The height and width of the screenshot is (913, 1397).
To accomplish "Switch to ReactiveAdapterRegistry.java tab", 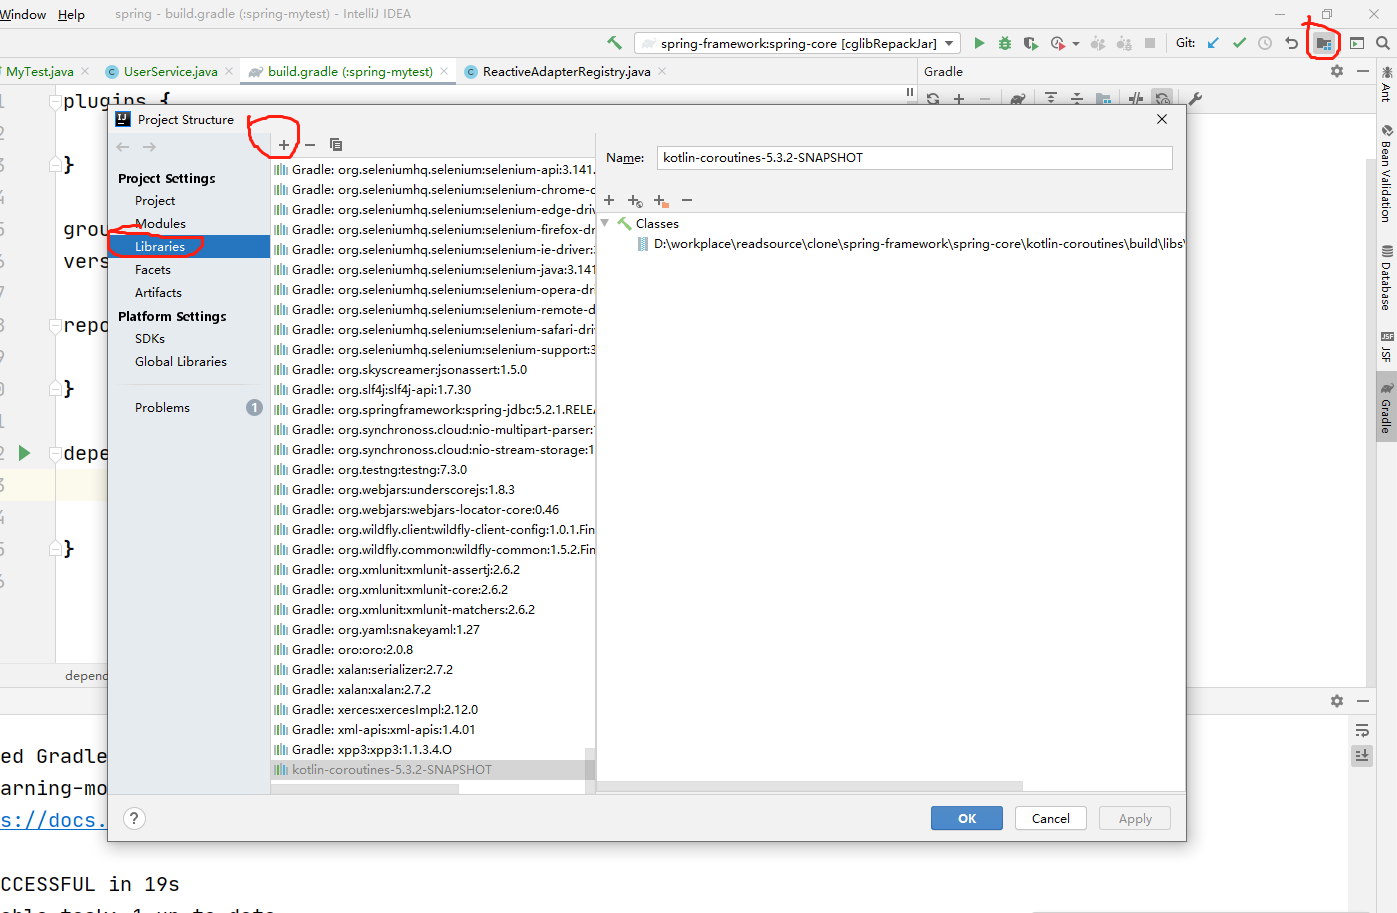I will click(x=566, y=71).
